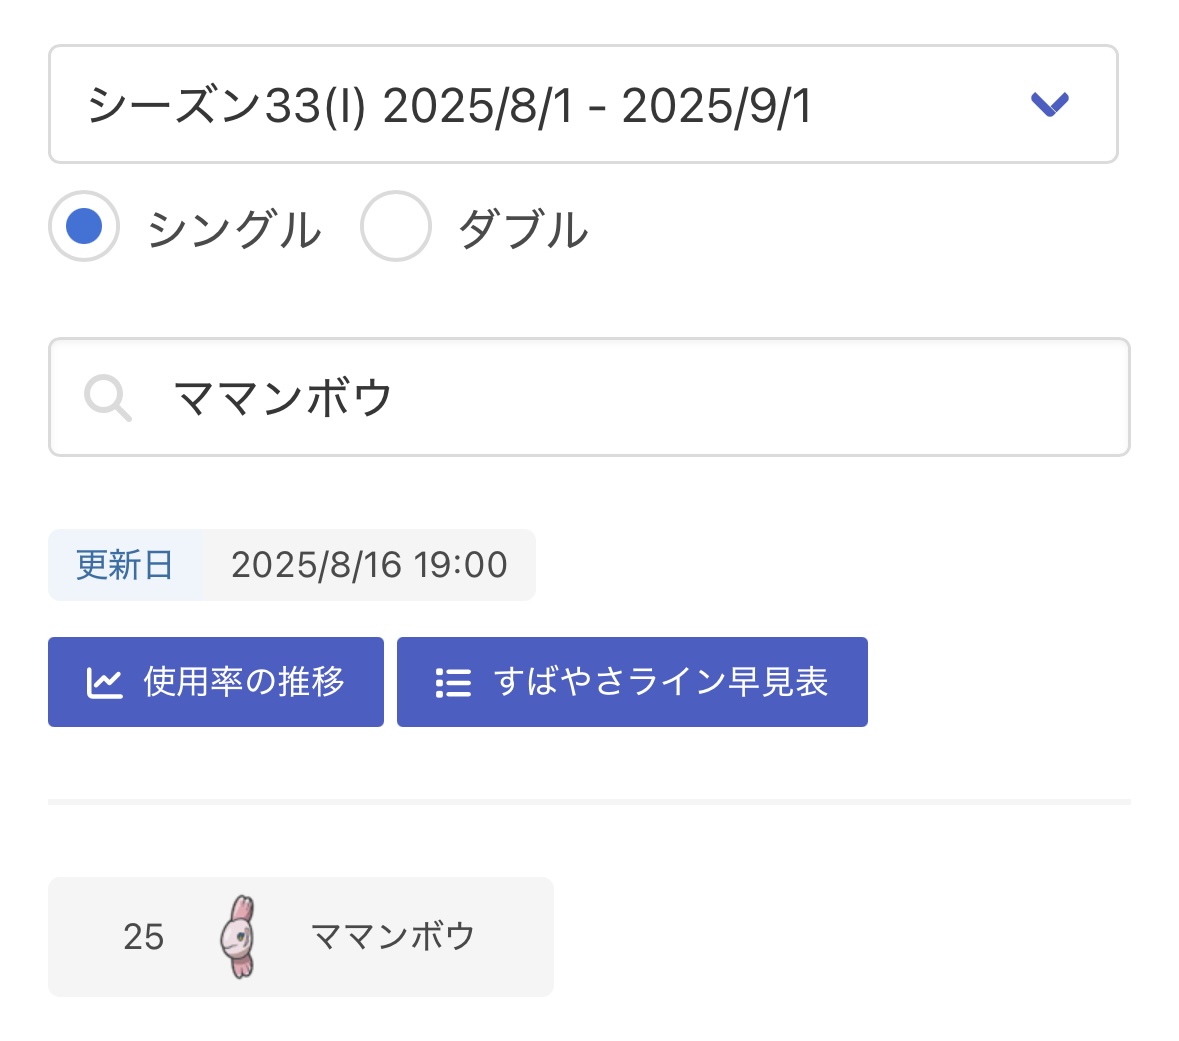The image size is (1179, 1041).
Task: Click the 2025/8/16 19:00 update timestamp
Action: (369, 565)
